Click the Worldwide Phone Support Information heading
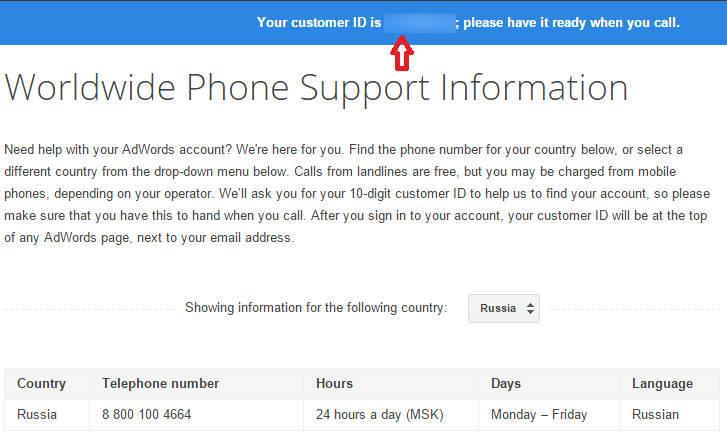The image size is (727, 443). pos(316,88)
